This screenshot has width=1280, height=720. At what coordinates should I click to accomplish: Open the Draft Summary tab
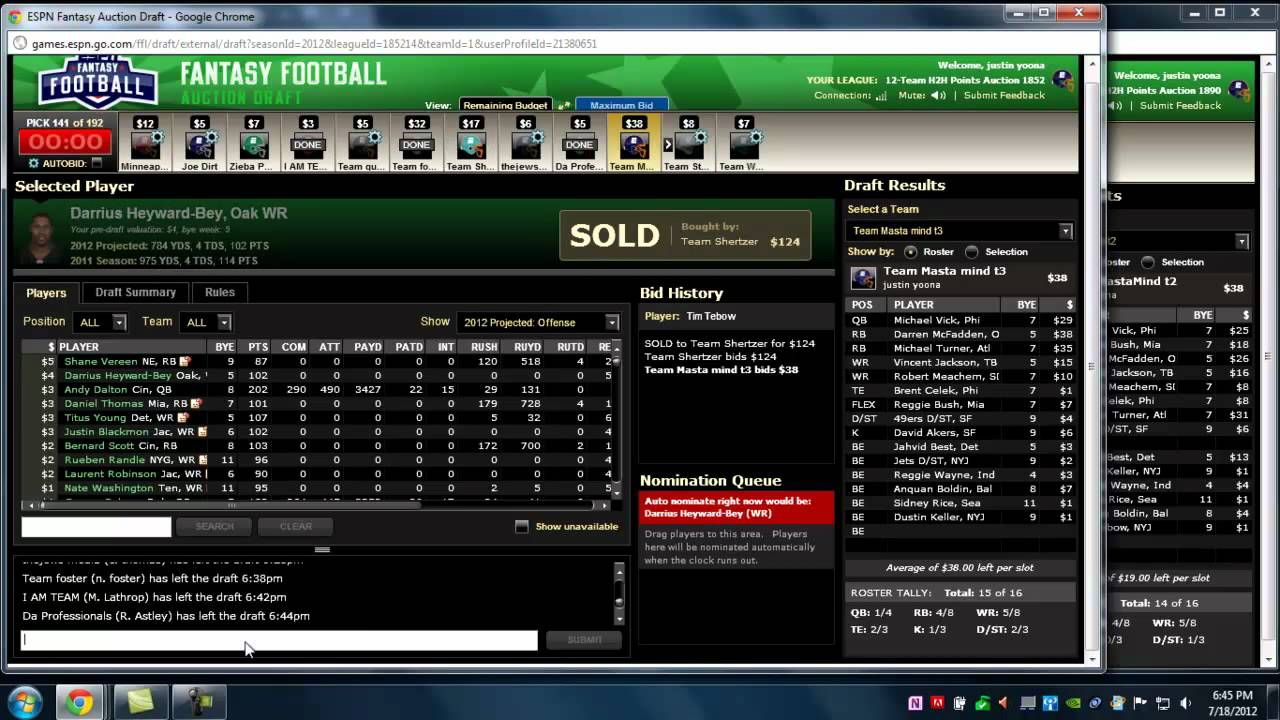click(x=135, y=292)
